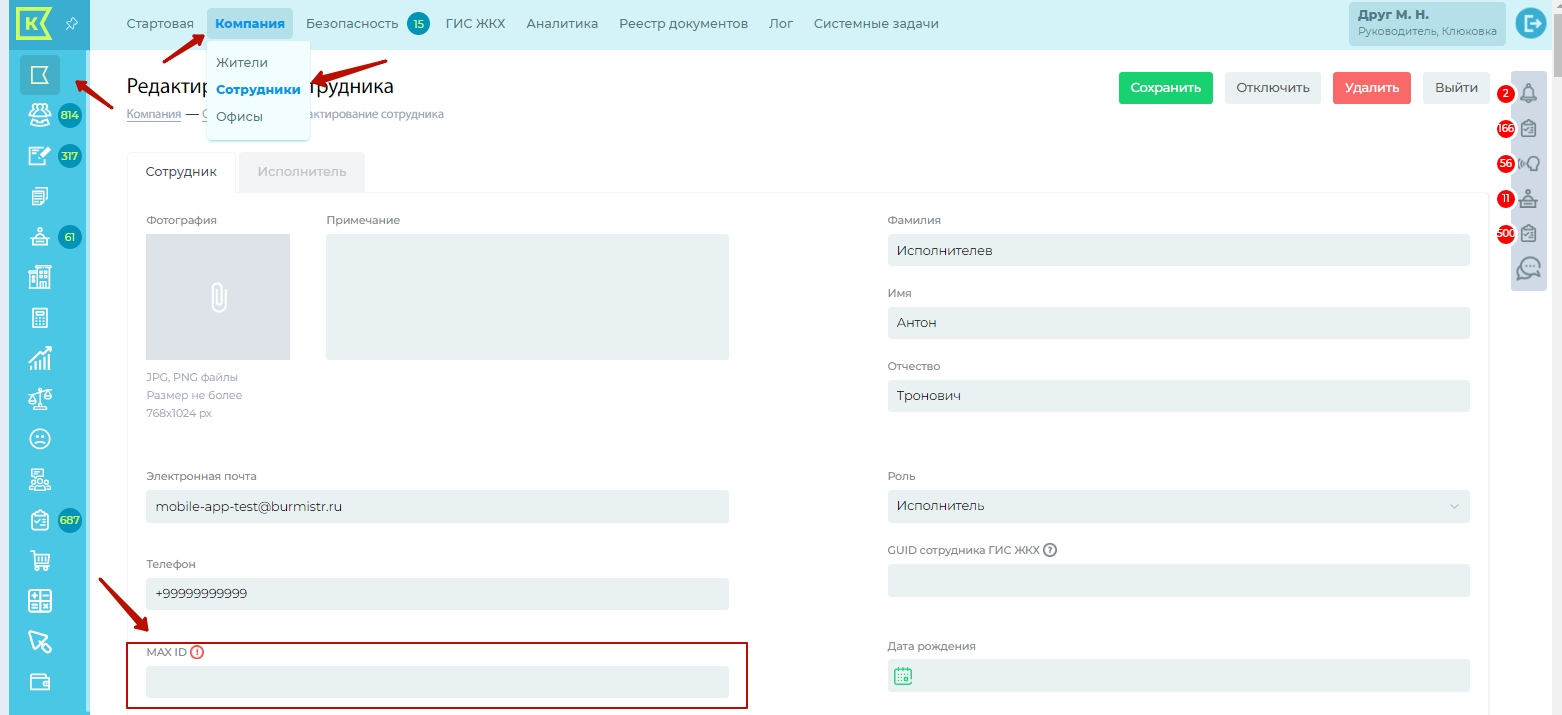Open the cursor pointer sidebar icon

(x=40, y=642)
